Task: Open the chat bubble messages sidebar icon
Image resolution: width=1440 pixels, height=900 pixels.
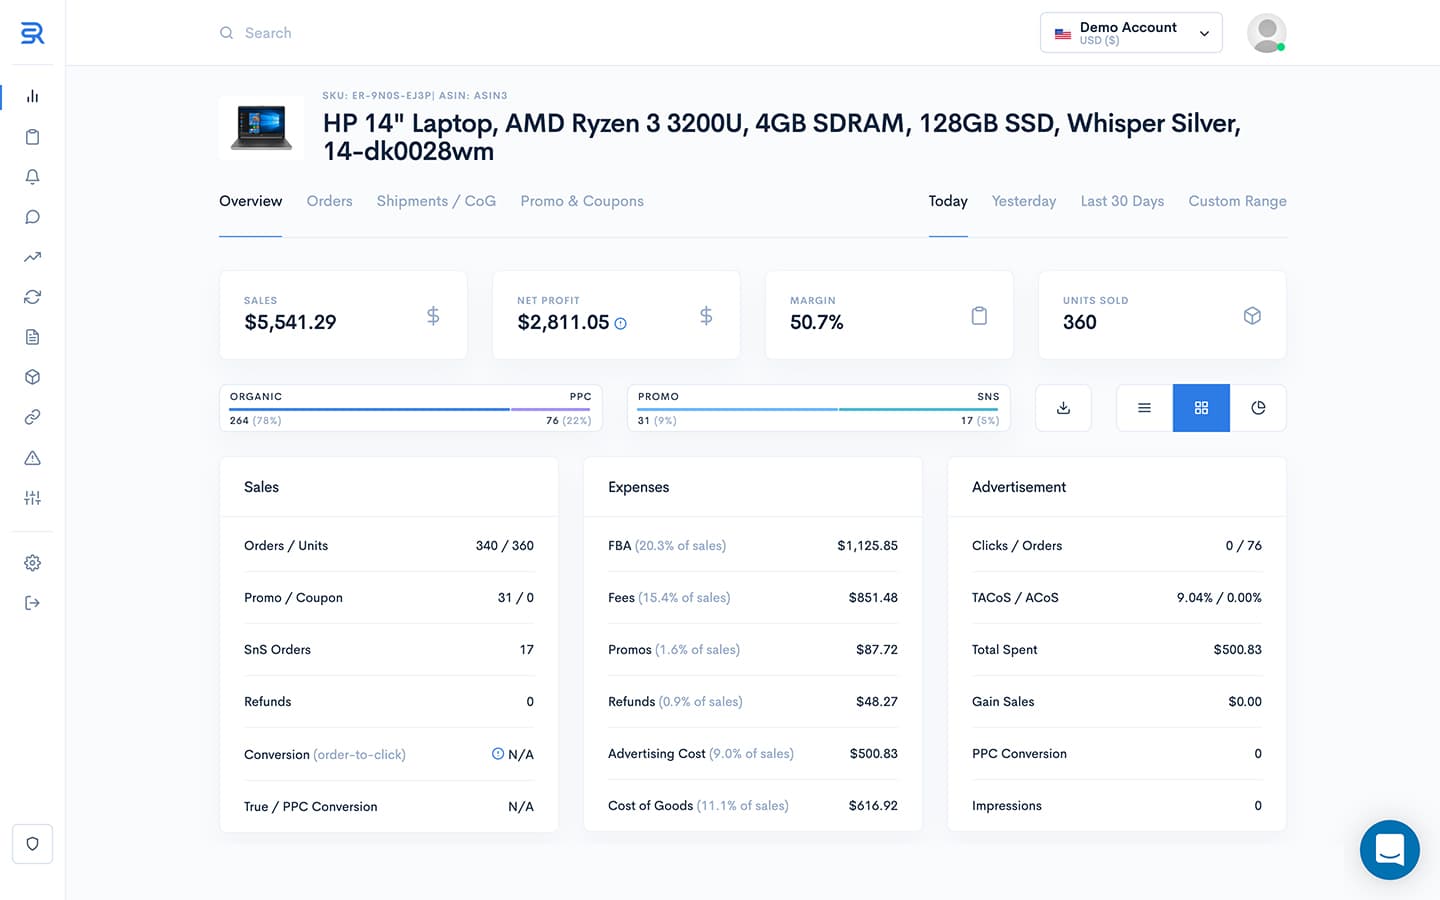Action: click(32, 217)
